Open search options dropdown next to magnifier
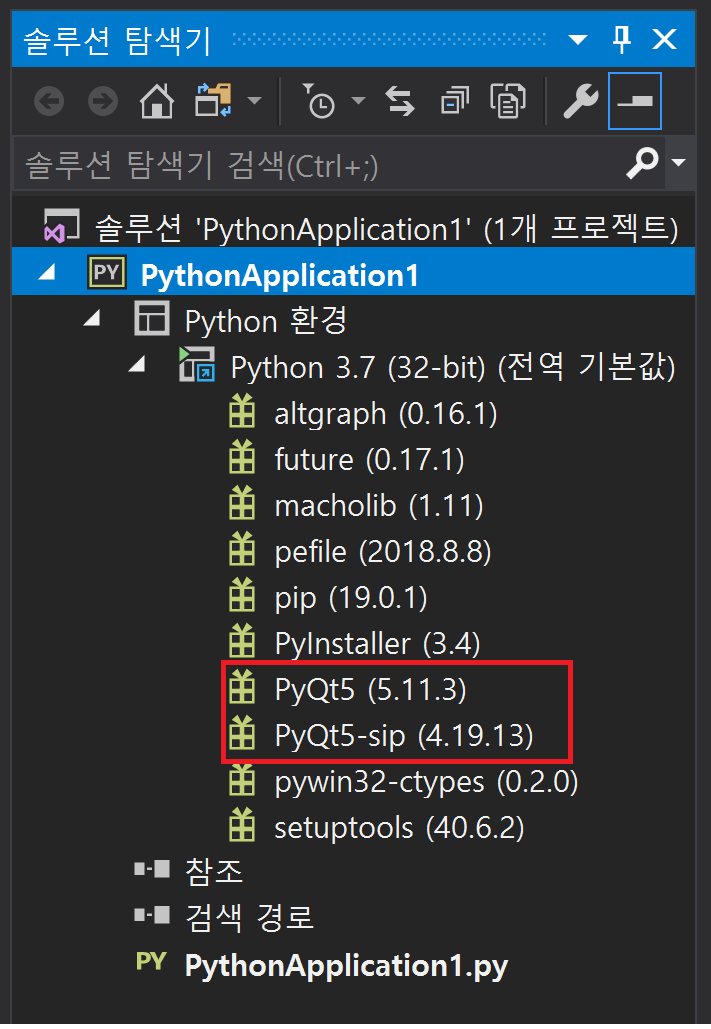 679,162
